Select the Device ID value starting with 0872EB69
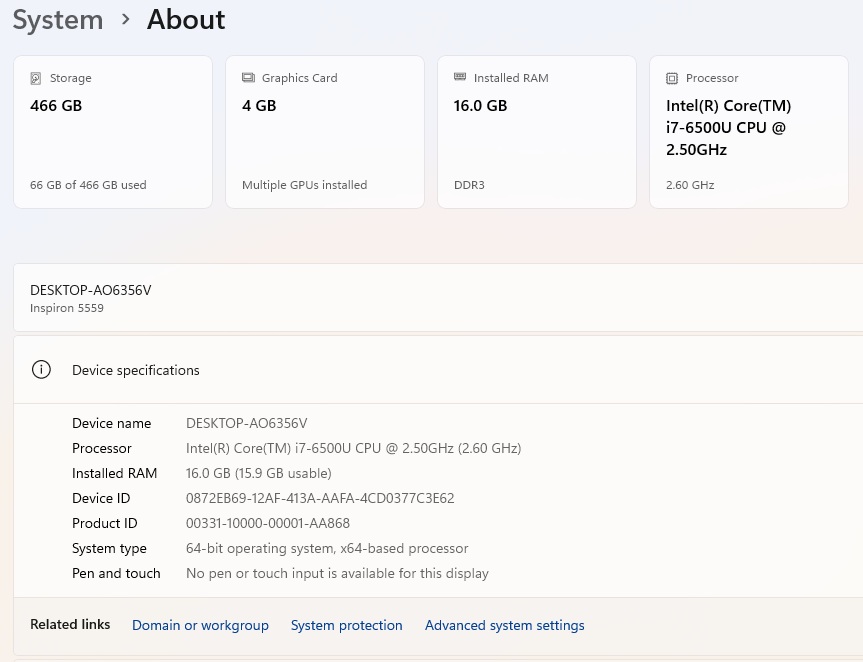The height and width of the screenshot is (662, 863). pyautogui.click(x=320, y=498)
